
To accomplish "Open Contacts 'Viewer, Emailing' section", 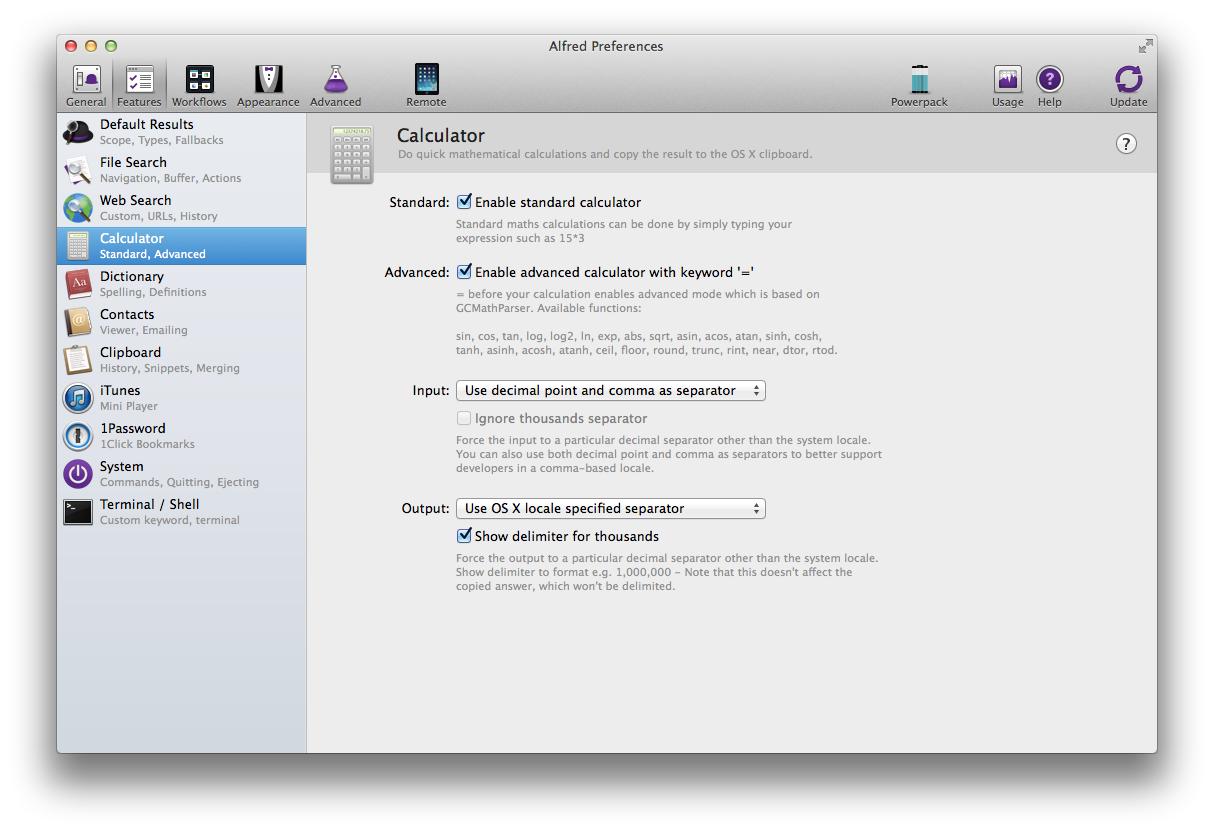I will (182, 322).
